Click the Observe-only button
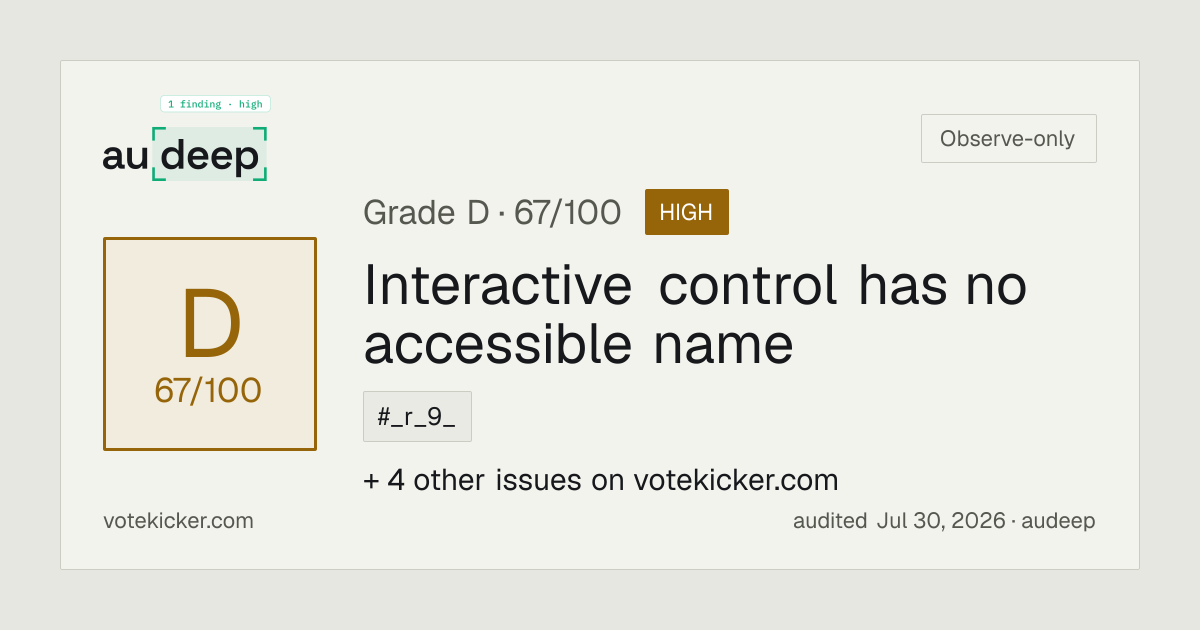The height and width of the screenshot is (630, 1200). pyautogui.click(x=1008, y=139)
